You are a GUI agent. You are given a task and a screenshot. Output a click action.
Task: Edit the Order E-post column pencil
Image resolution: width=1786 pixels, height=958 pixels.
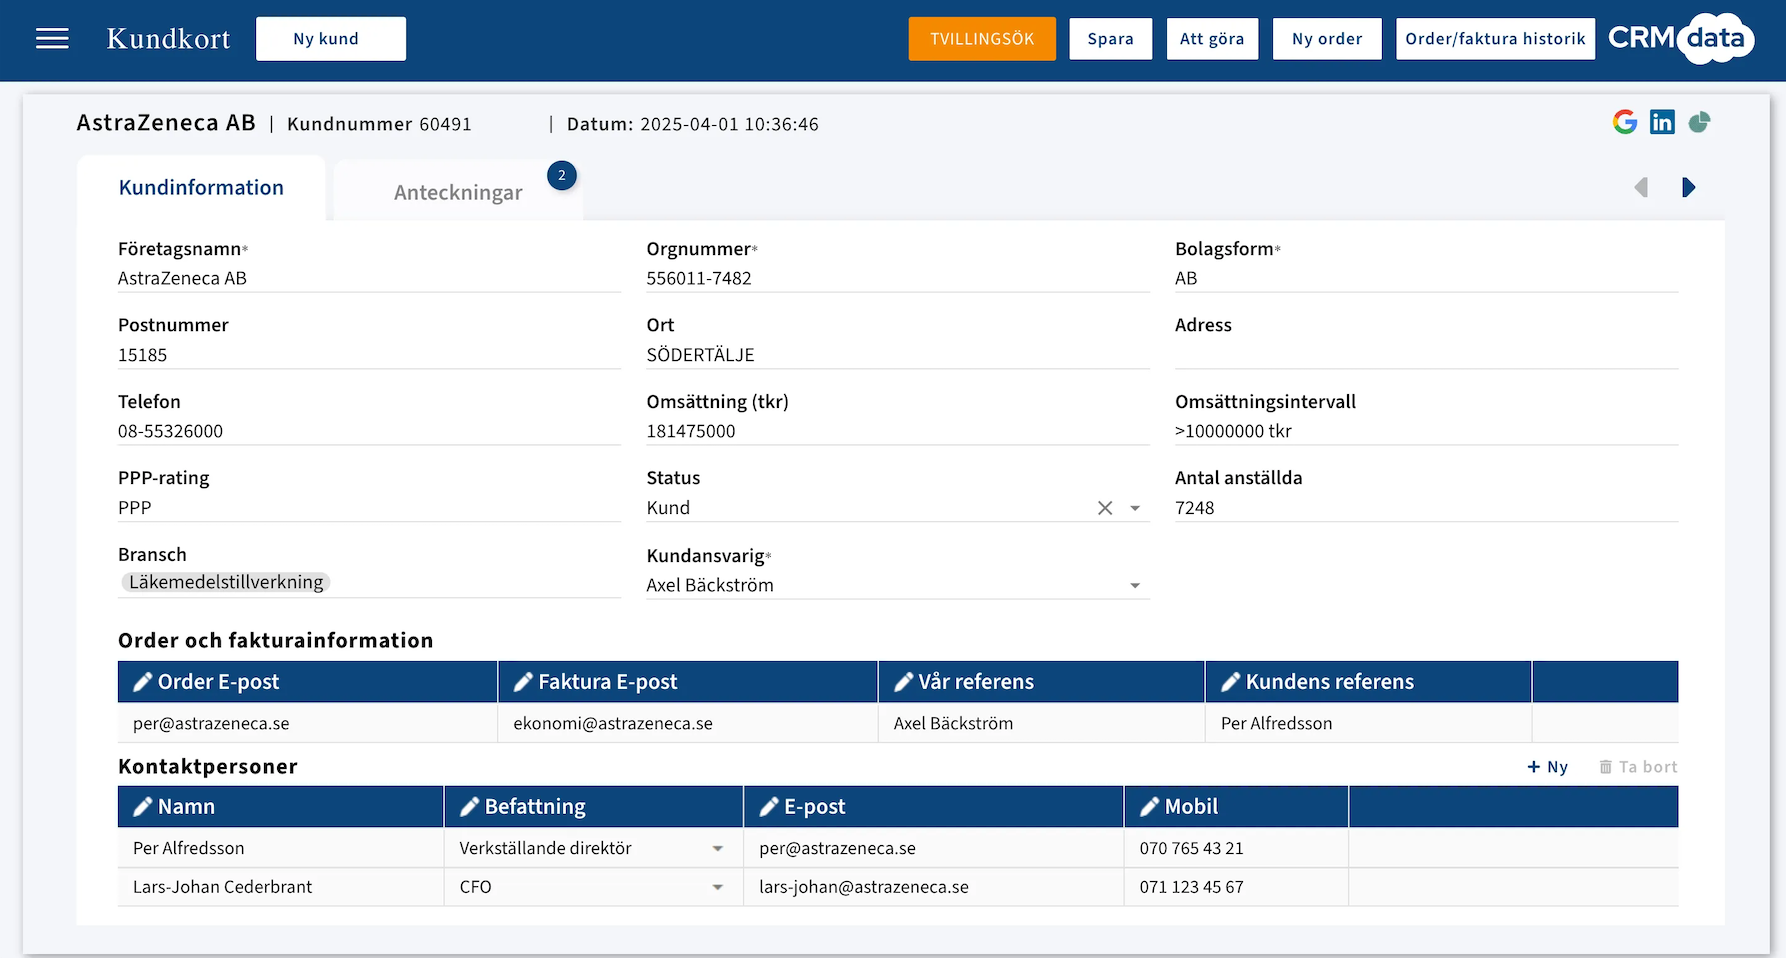tap(143, 682)
